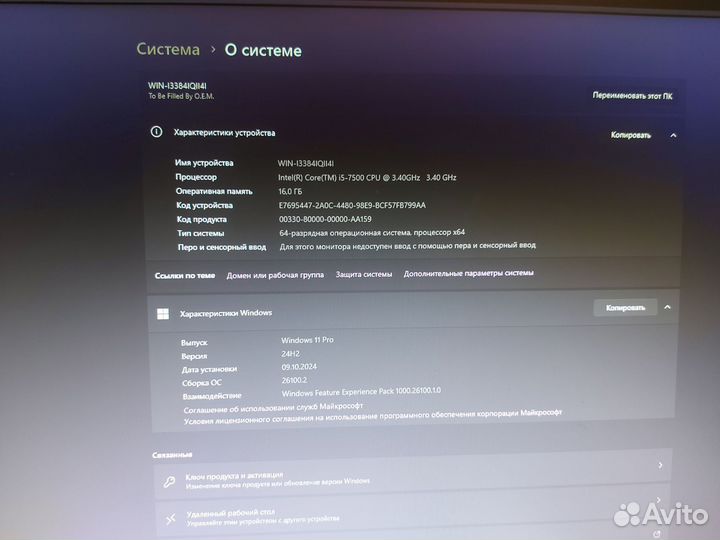Click the Имя устройства label
The height and width of the screenshot is (540, 720).
click(204, 163)
